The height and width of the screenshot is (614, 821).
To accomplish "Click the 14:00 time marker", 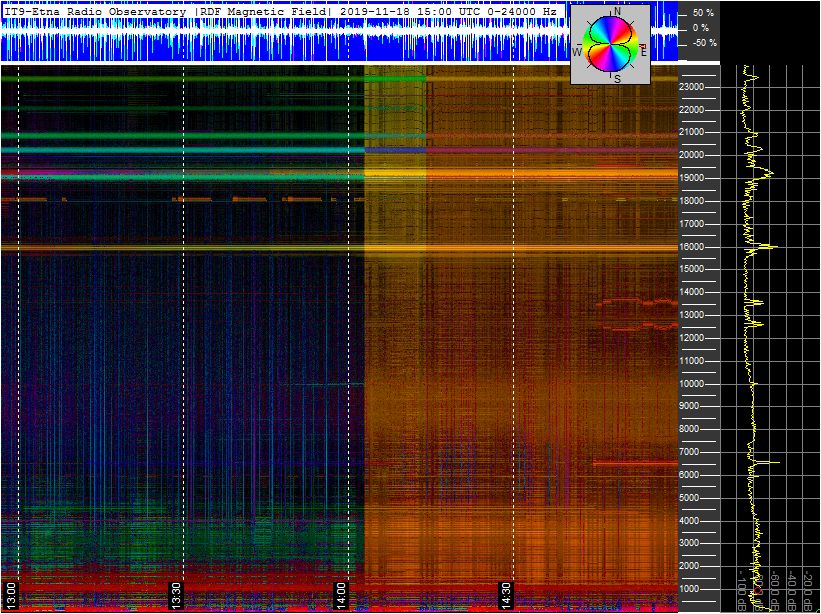I will click(x=341, y=595).
